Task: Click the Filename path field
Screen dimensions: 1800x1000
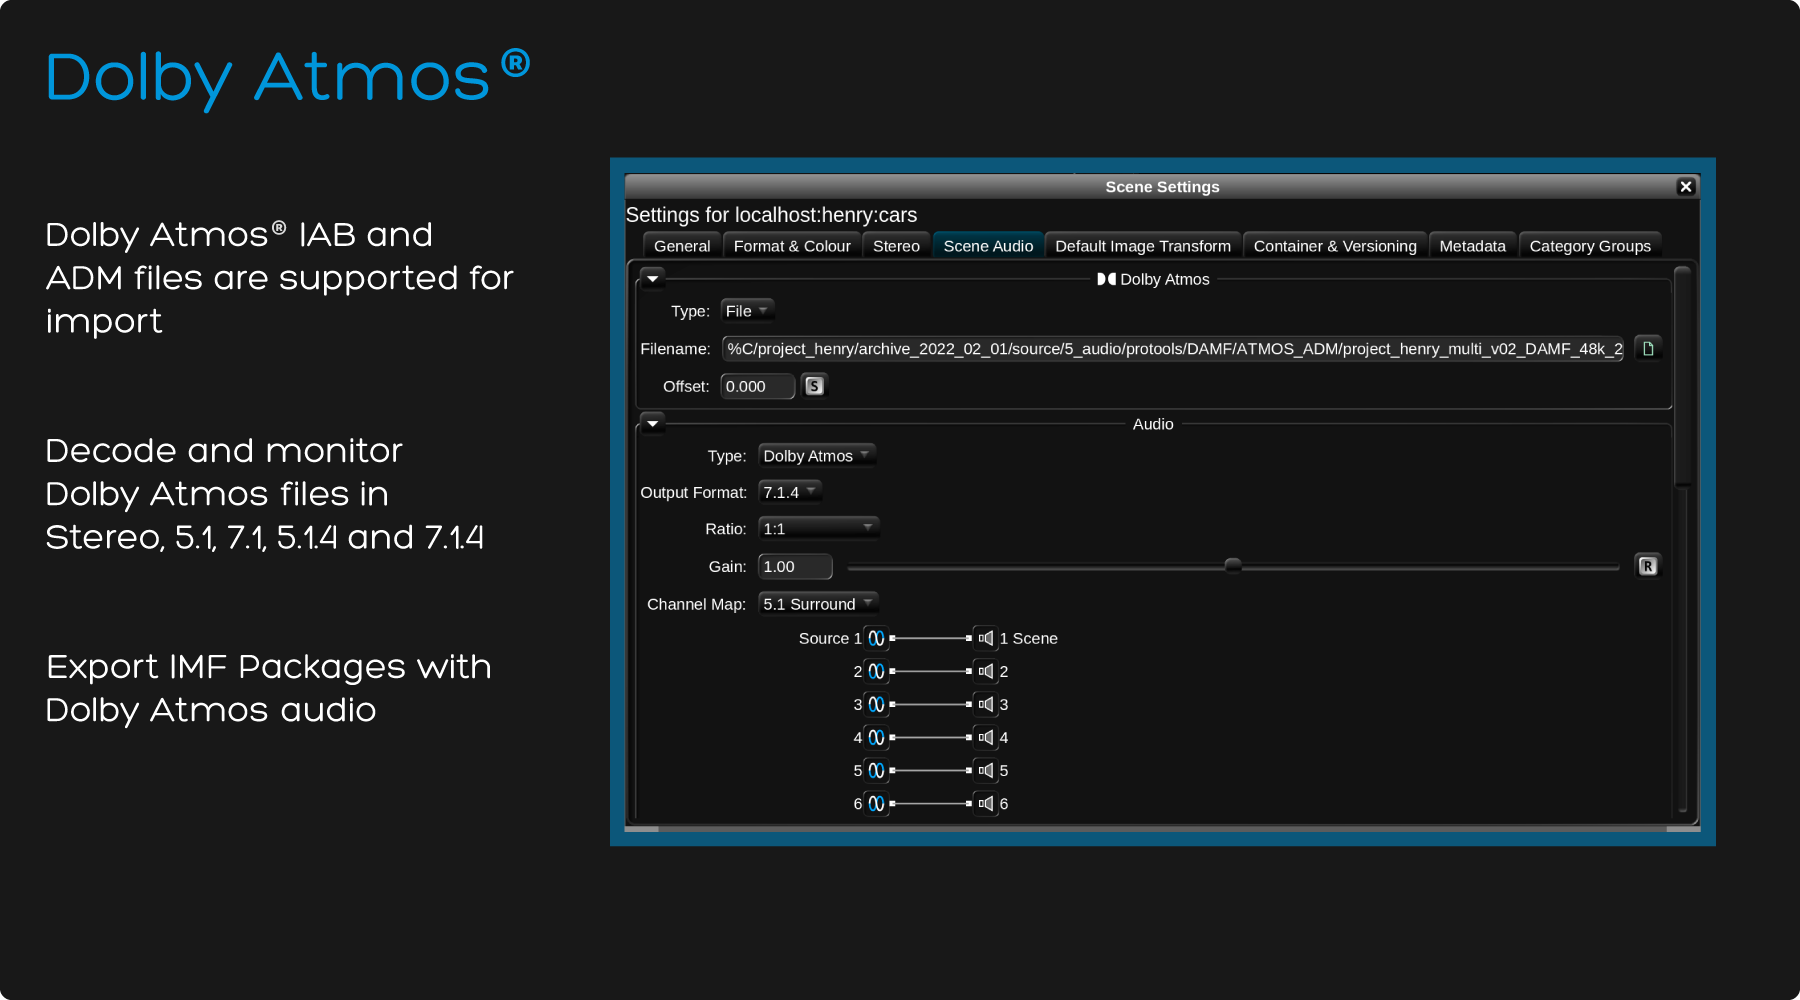Action: point(1174,348)
